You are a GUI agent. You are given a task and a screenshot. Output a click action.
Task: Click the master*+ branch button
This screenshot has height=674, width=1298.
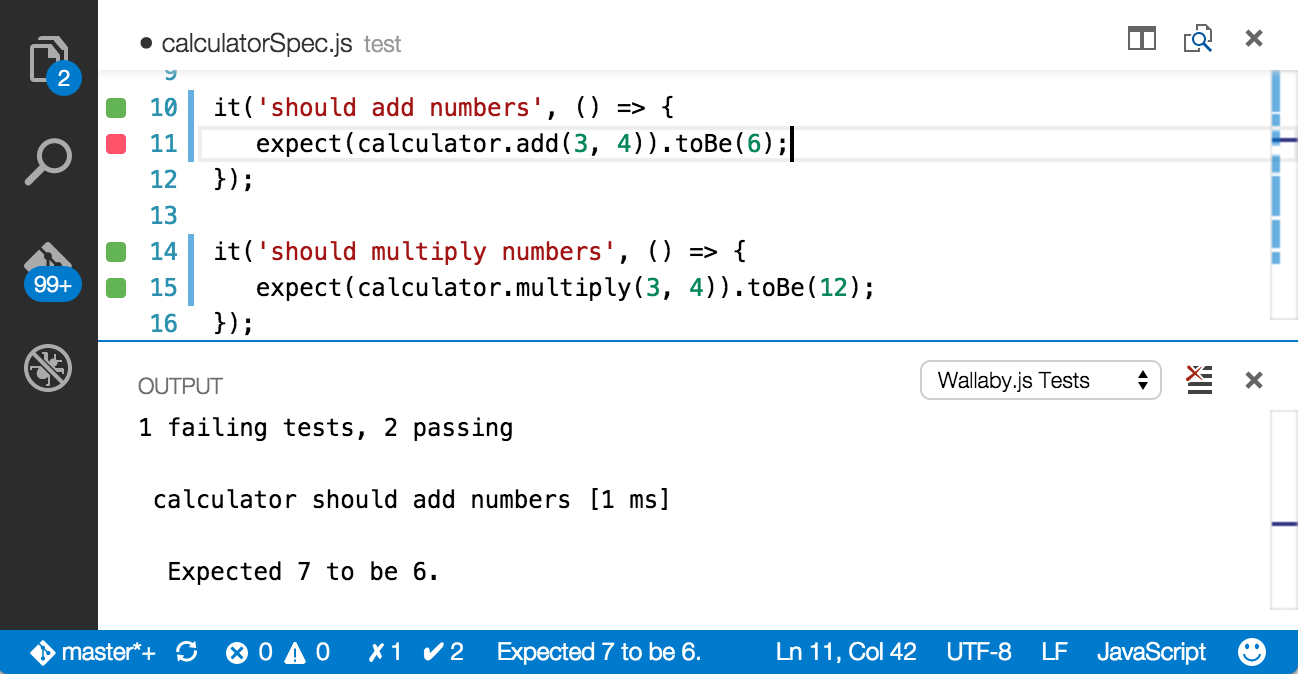pos(93,652)
